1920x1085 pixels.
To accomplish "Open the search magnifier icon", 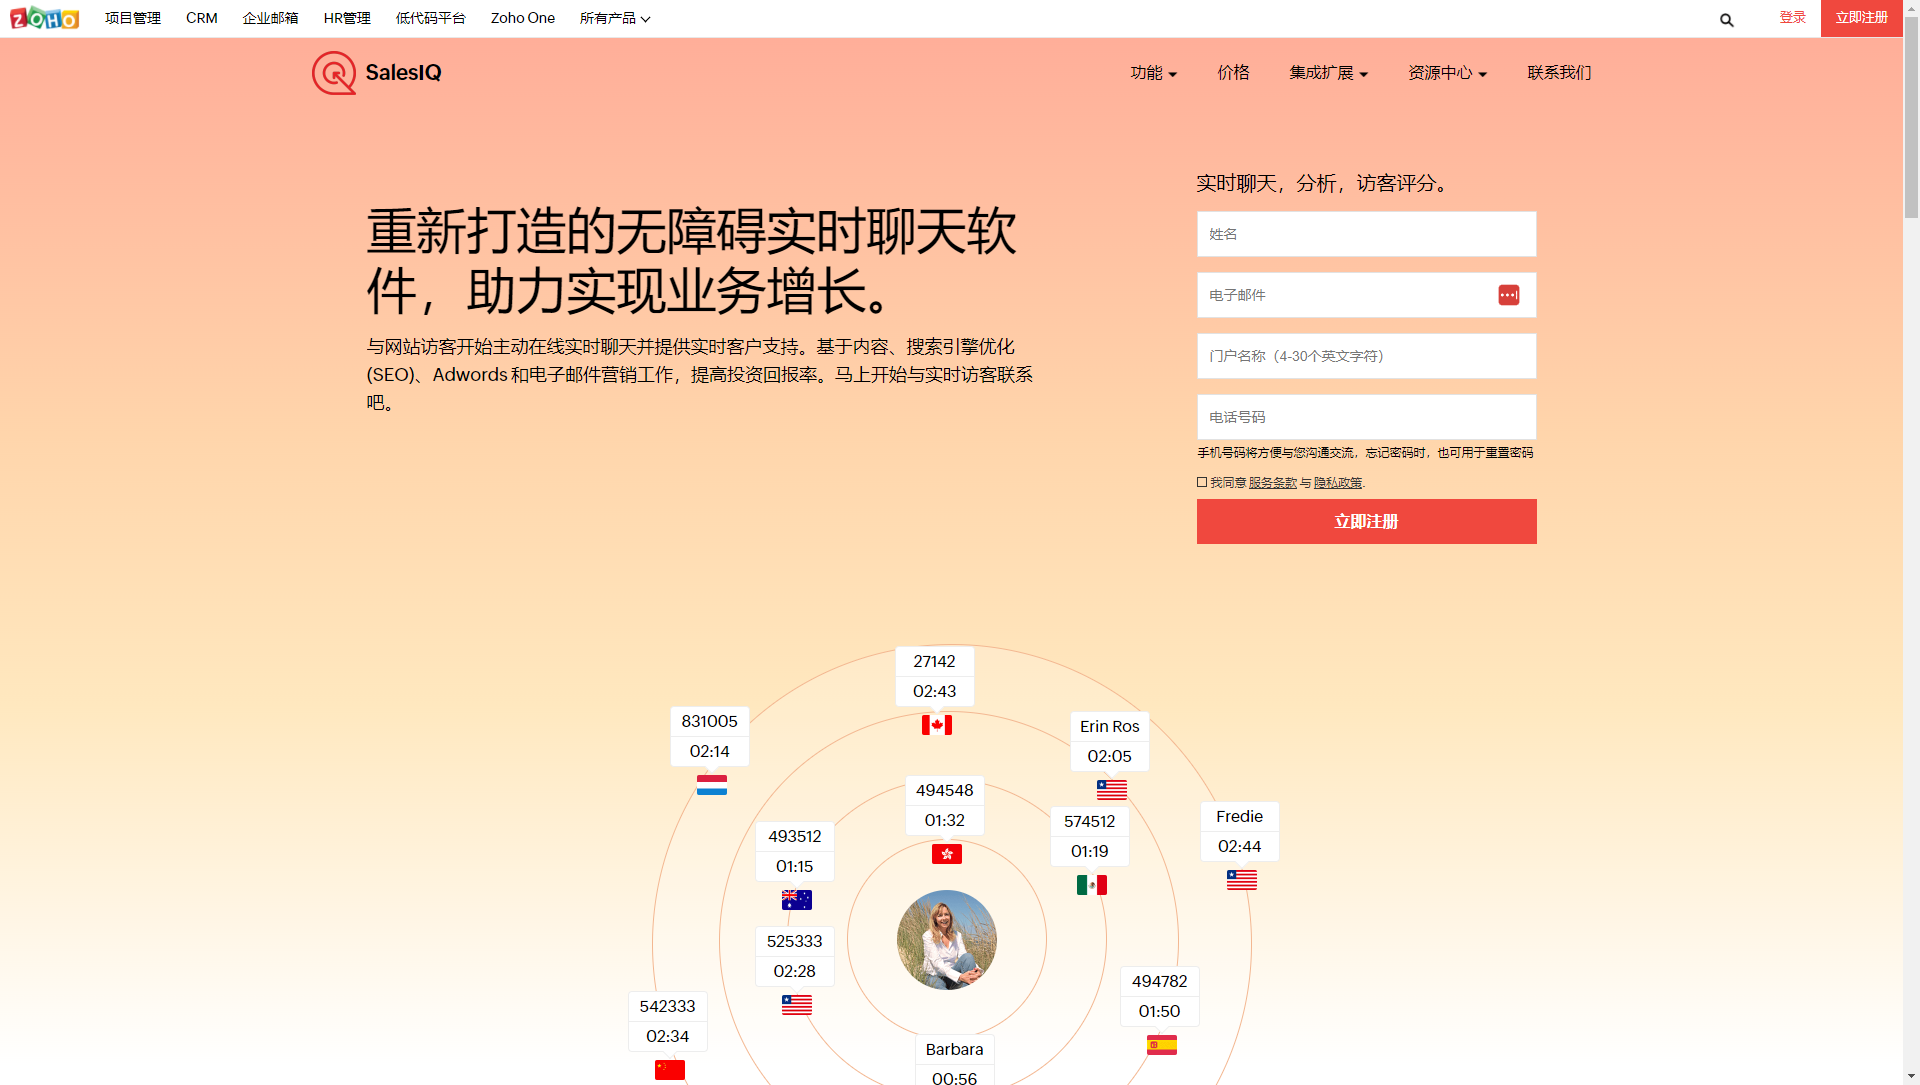I will point(1726,19).
